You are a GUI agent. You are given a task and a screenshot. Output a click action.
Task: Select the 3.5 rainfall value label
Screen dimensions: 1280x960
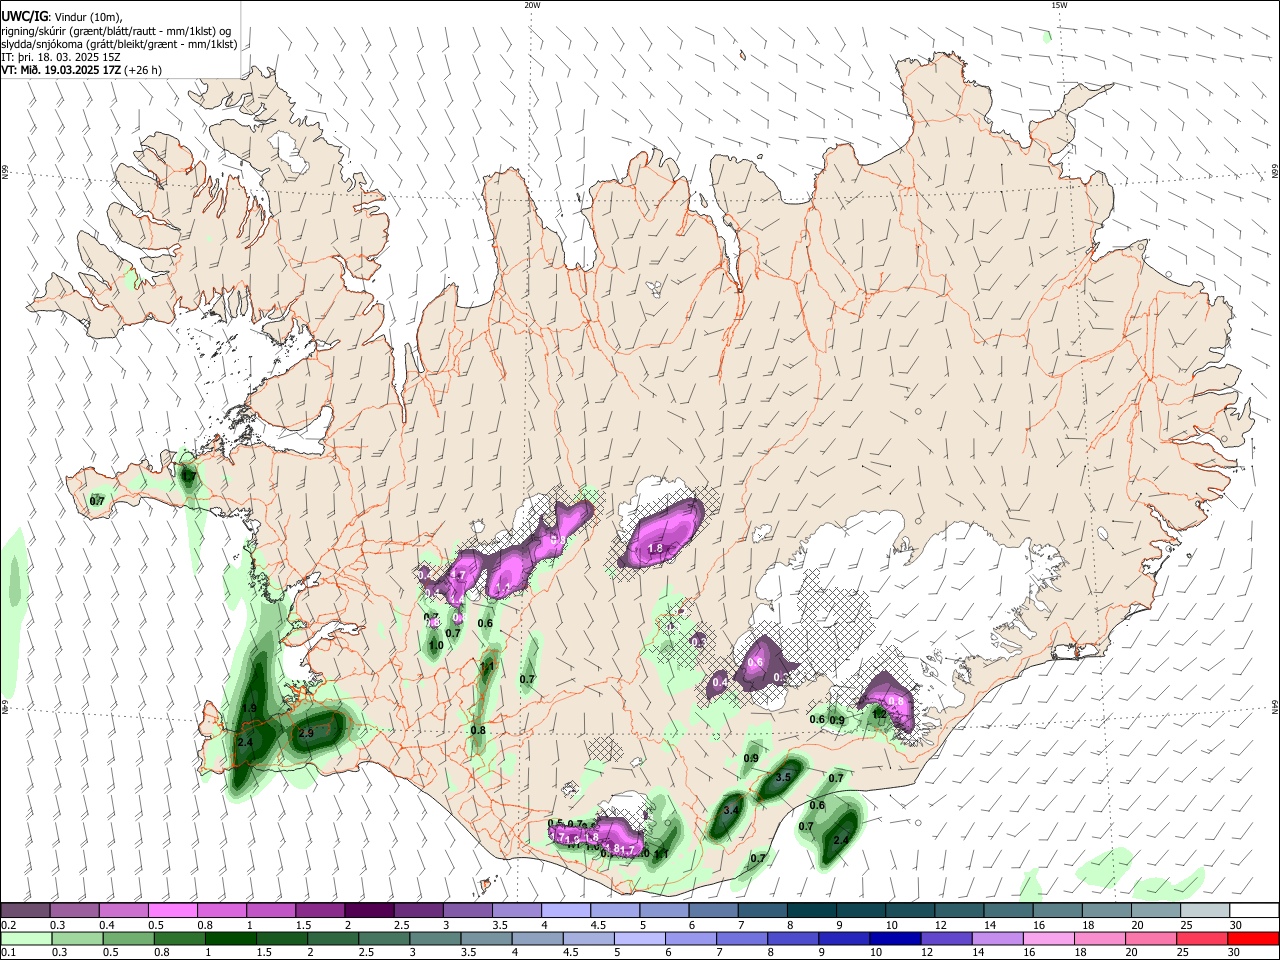coord(783,777)
